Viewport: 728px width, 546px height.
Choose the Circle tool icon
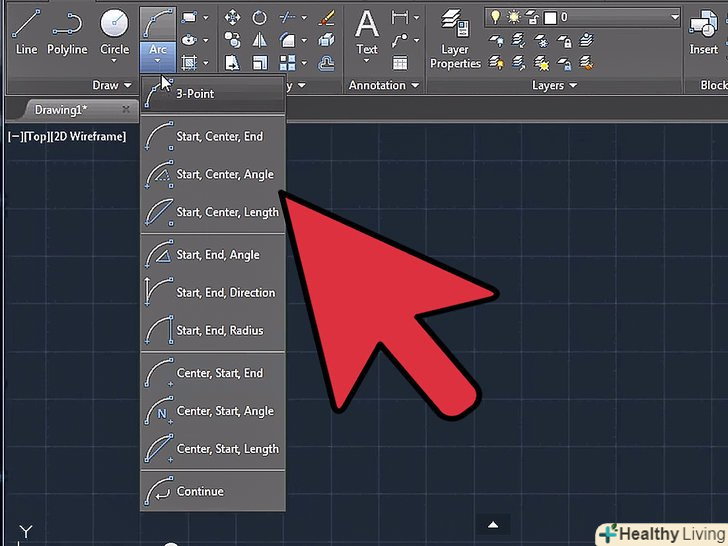(114, 23)
